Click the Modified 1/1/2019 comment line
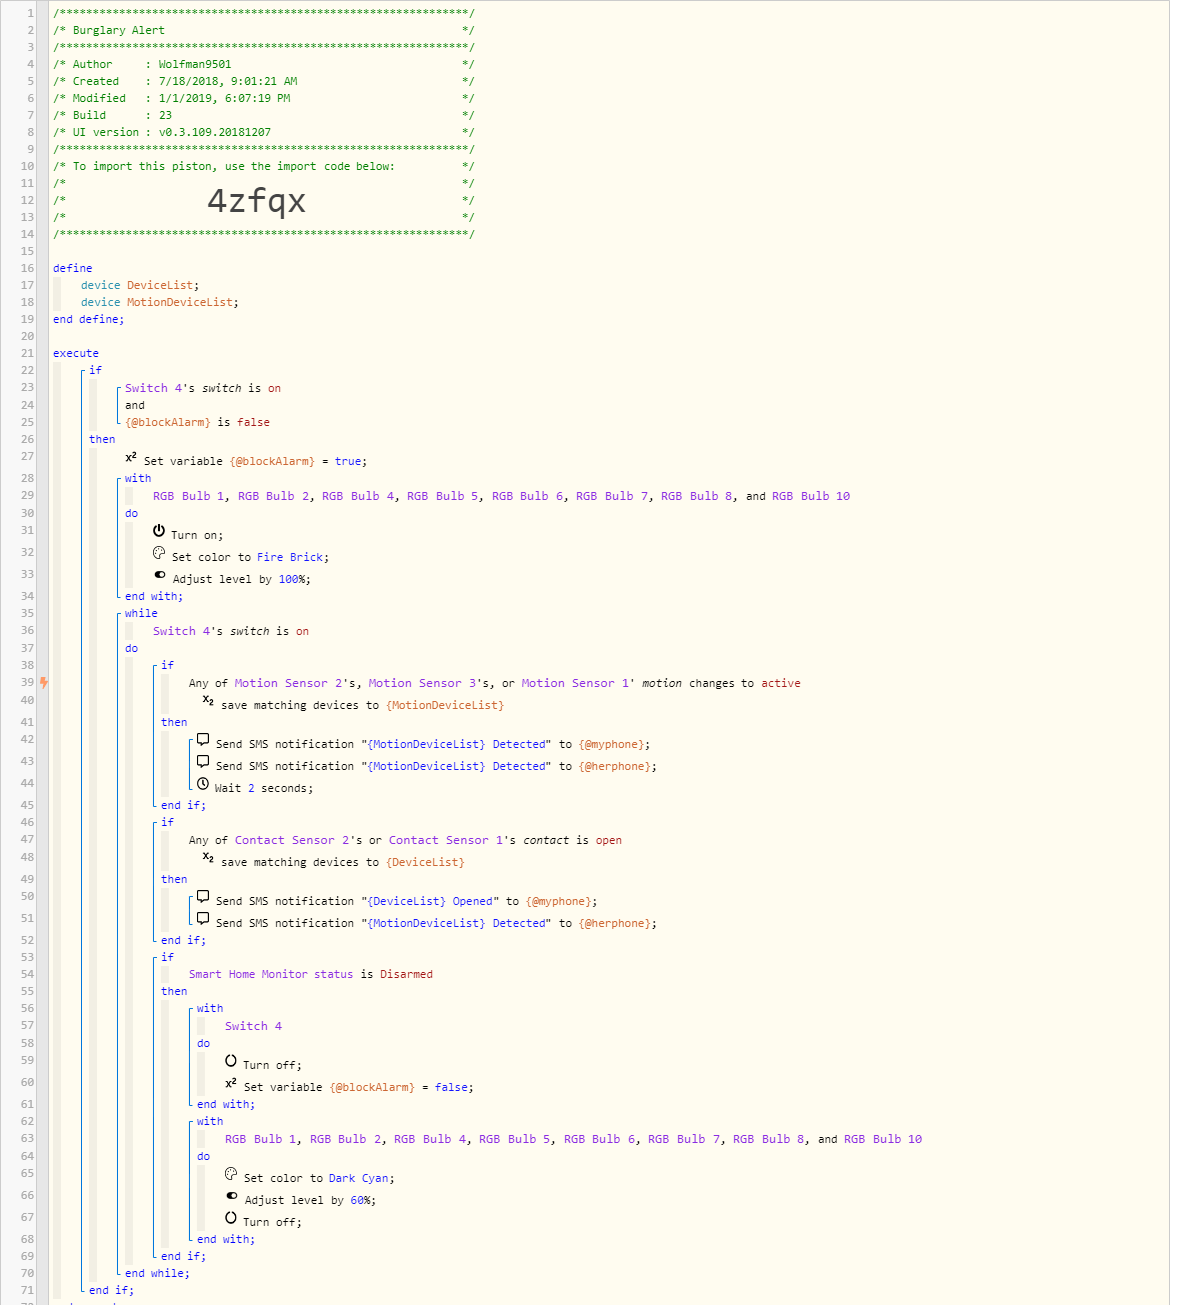This screenshot has height=1305, width=1178. 263,98
